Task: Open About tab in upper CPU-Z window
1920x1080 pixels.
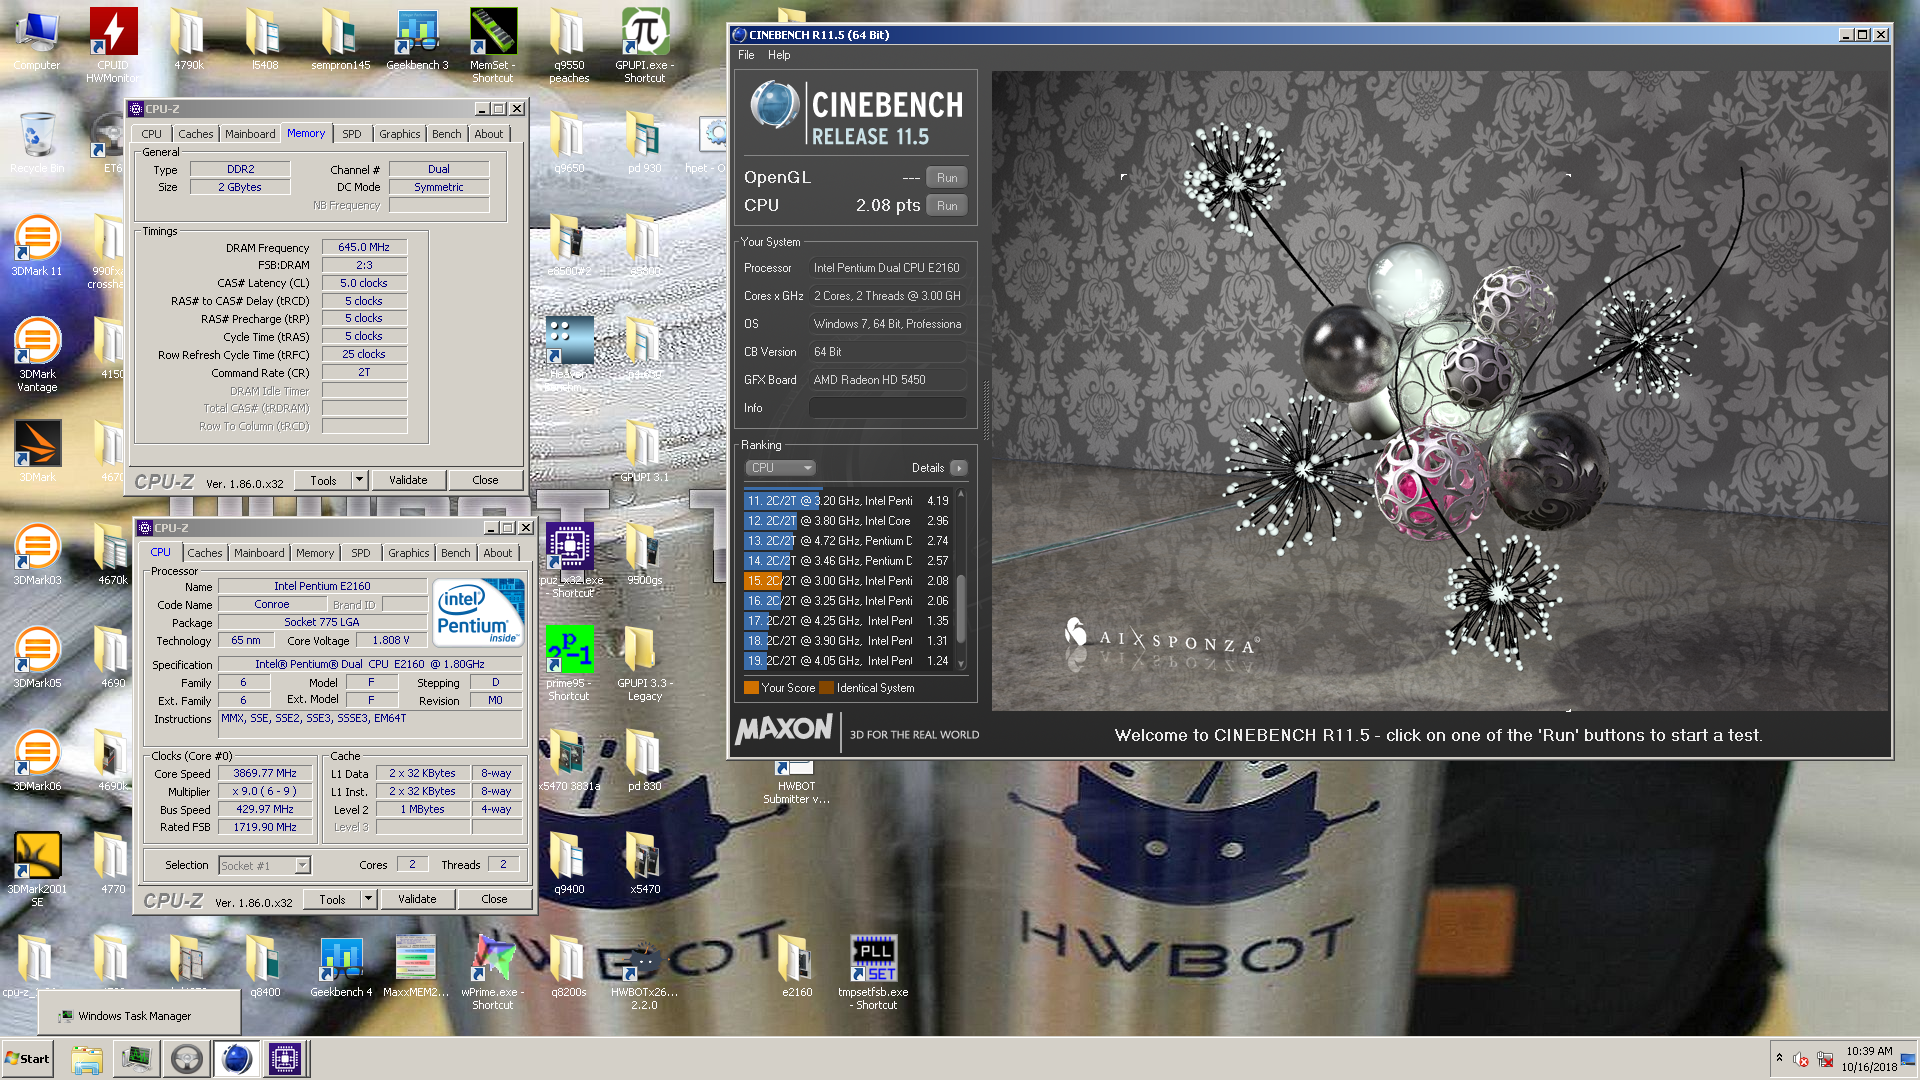Action: 489,134
